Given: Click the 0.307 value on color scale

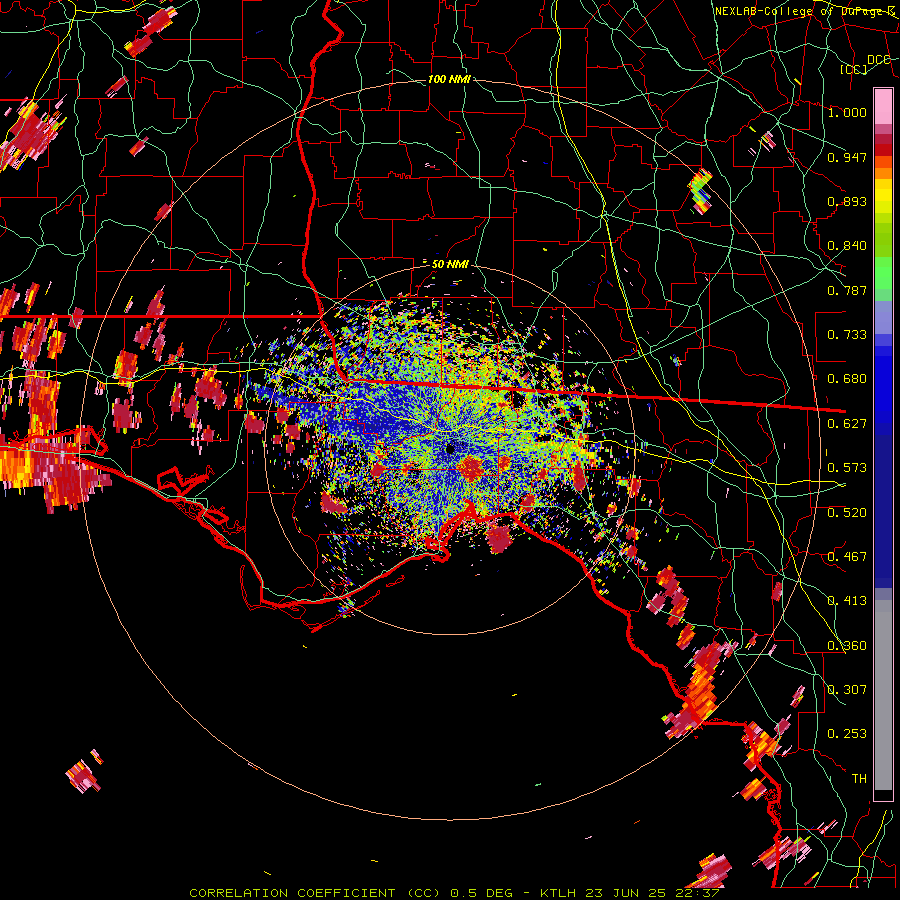Looking at the screenshot, I should (x=847, y=690).
